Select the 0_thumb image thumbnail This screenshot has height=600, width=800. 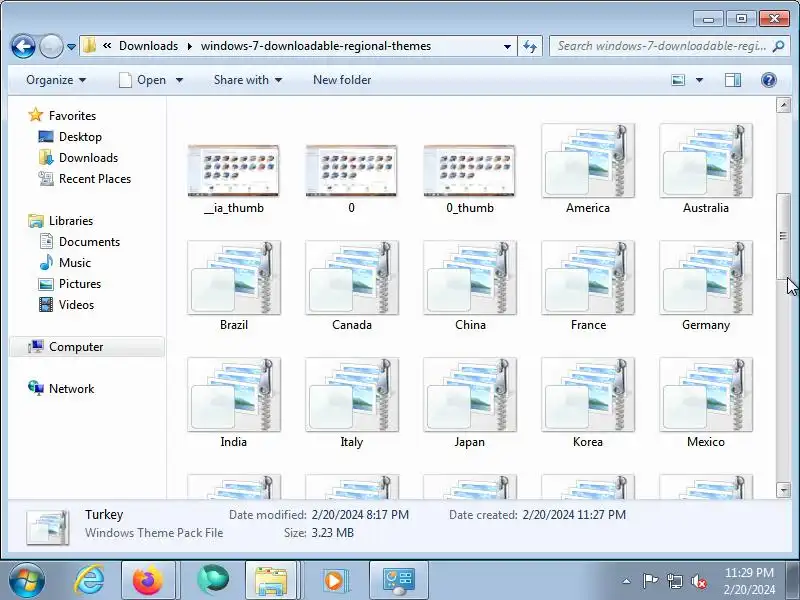469,170
